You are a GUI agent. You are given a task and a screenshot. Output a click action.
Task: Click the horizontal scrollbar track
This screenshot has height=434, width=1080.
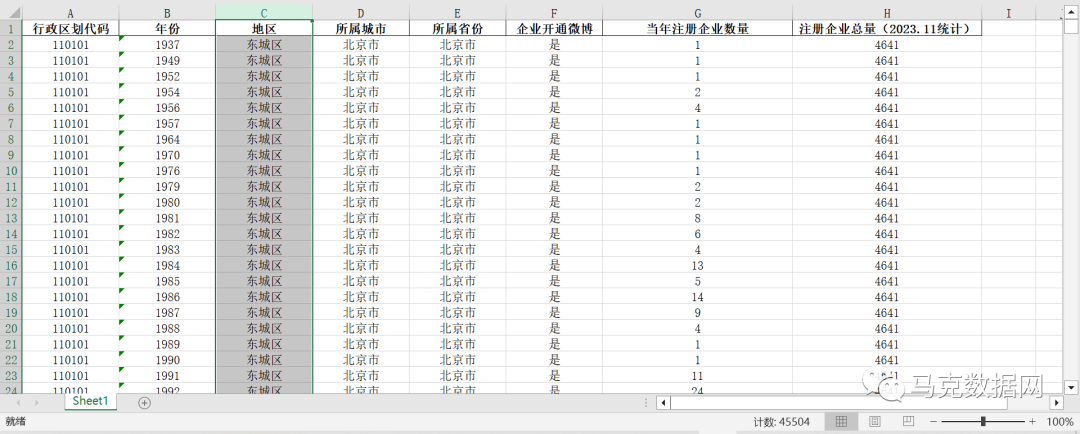(860, 402)
